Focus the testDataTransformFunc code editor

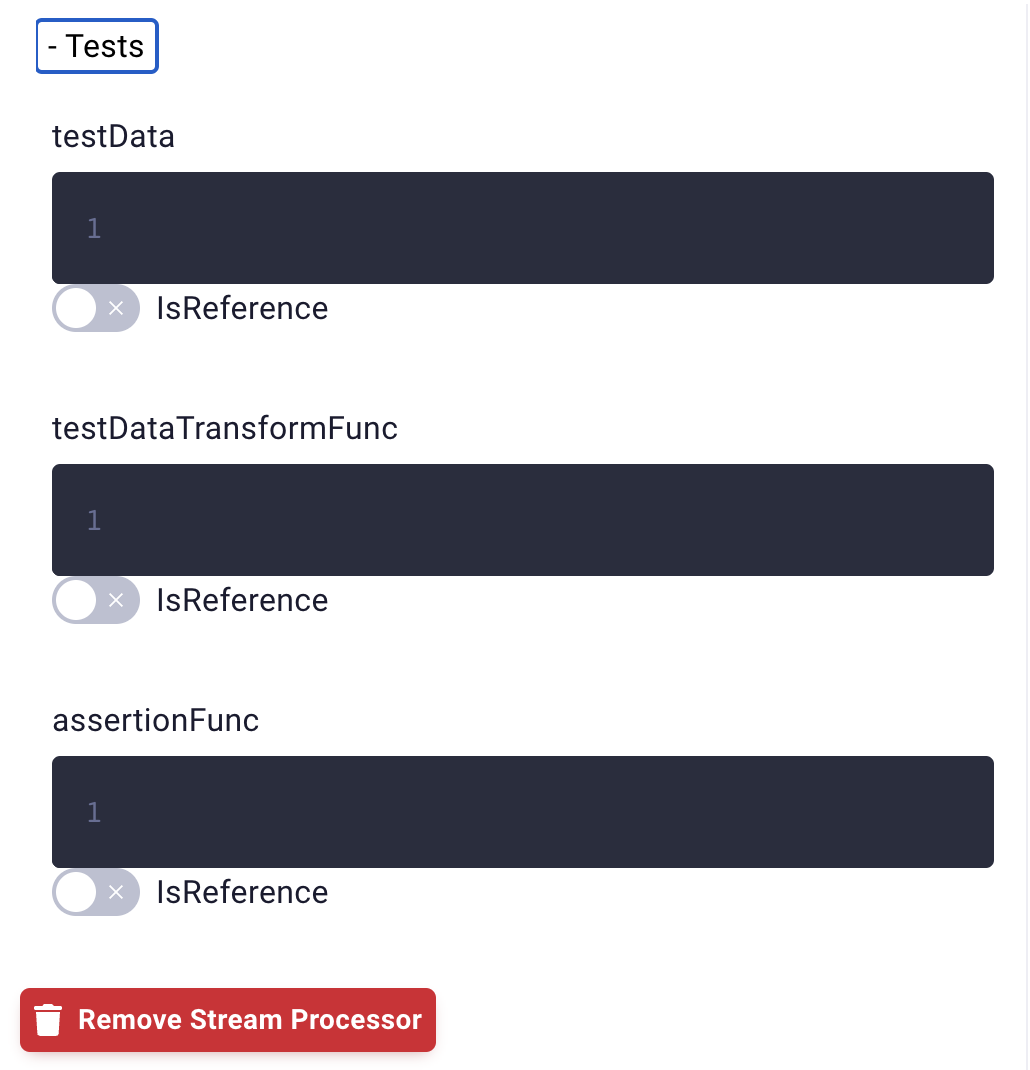pos(523,520)
